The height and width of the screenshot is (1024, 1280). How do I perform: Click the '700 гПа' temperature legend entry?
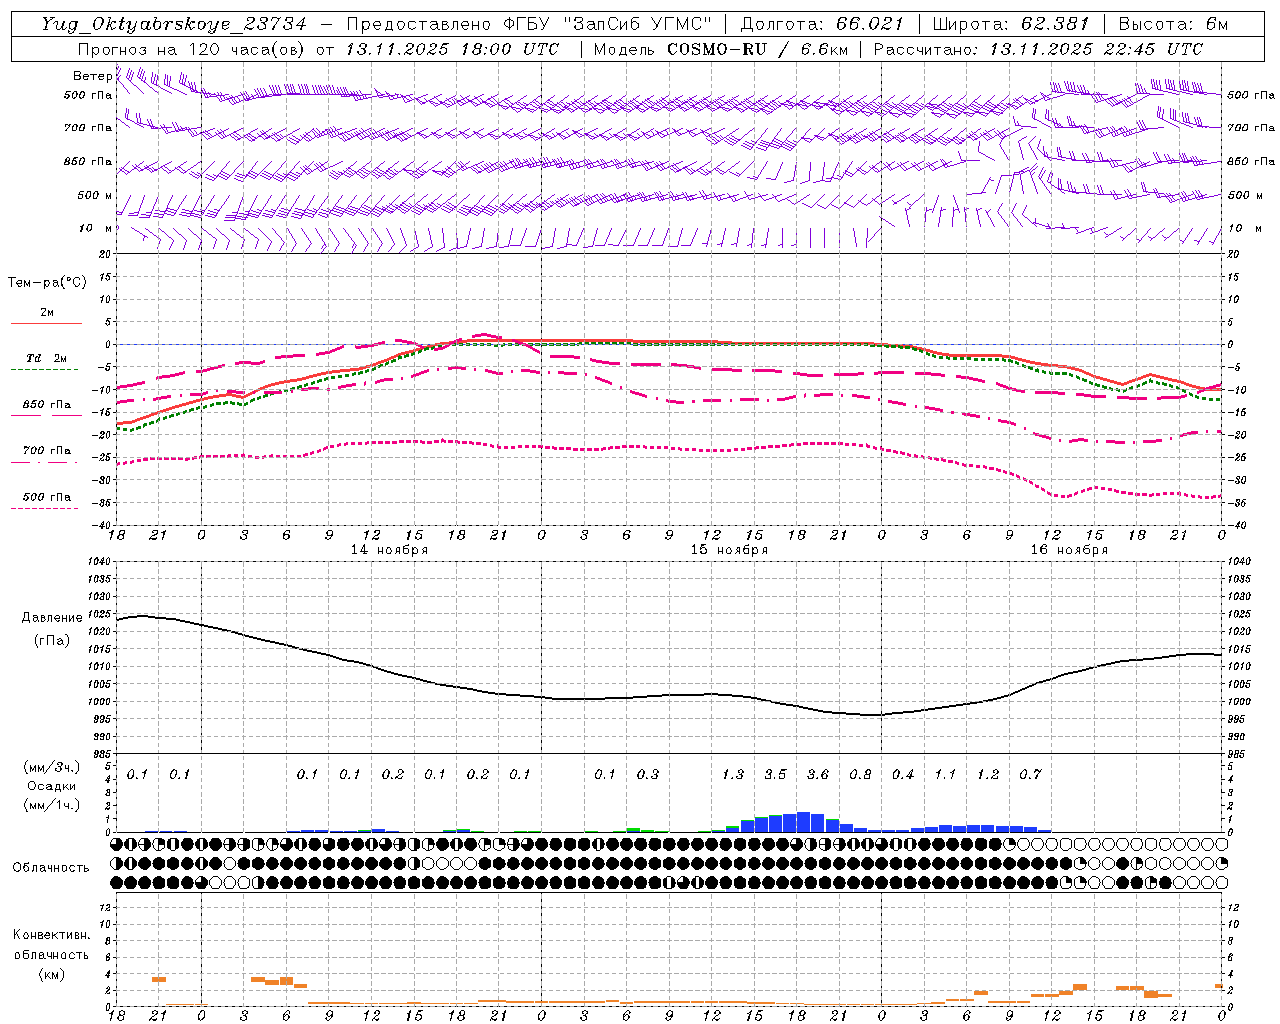[47, 451]
